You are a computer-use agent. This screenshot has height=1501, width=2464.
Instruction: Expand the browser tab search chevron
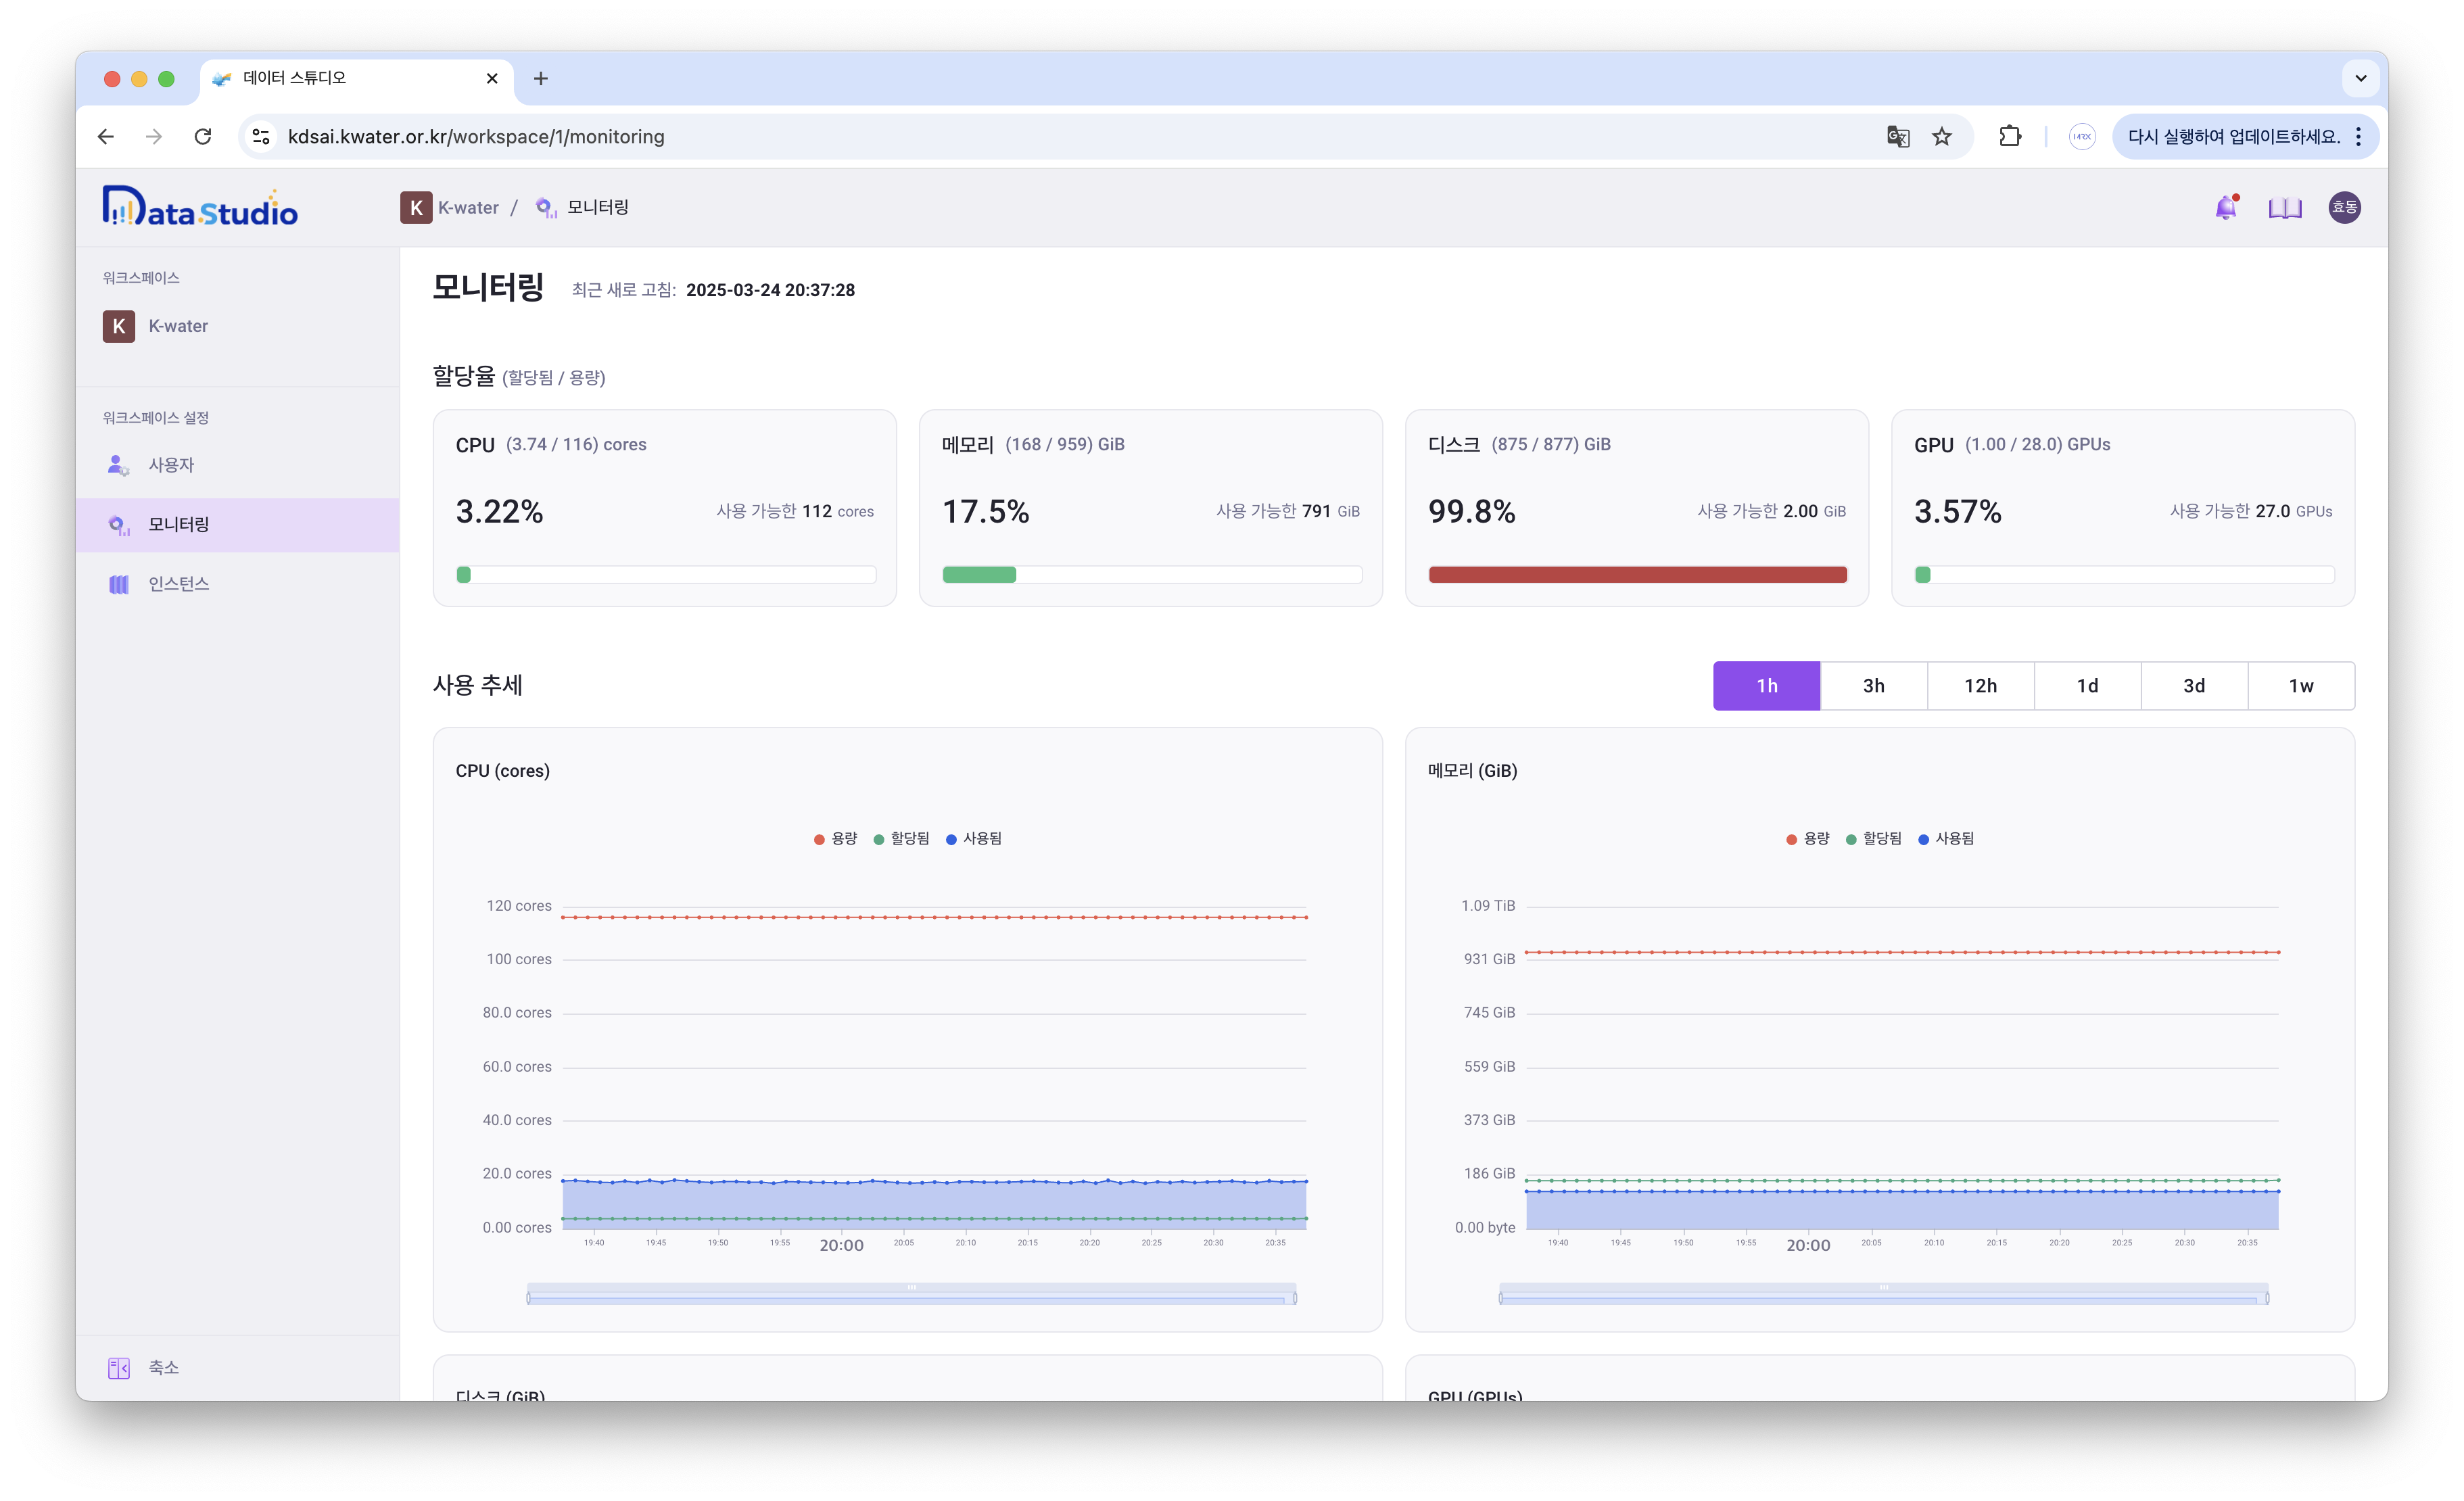click(x=2360, y=78)
